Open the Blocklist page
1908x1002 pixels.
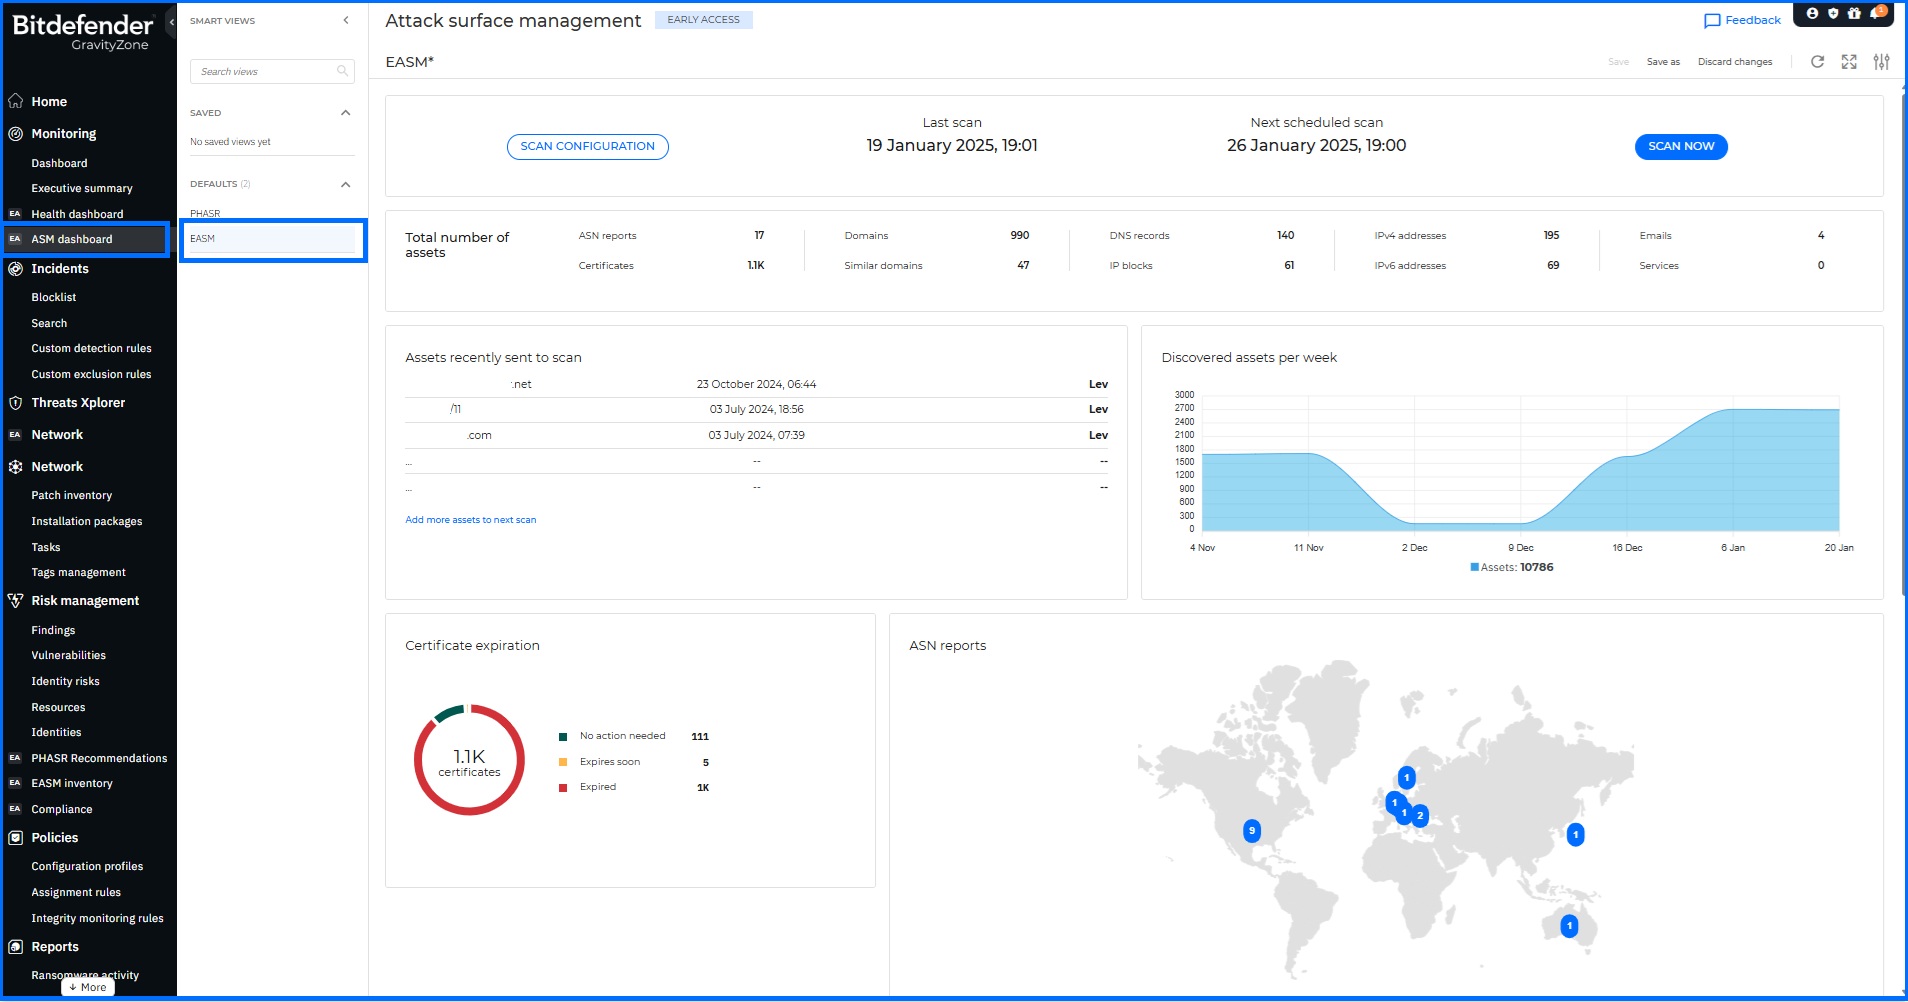click(x=54, y=297)
